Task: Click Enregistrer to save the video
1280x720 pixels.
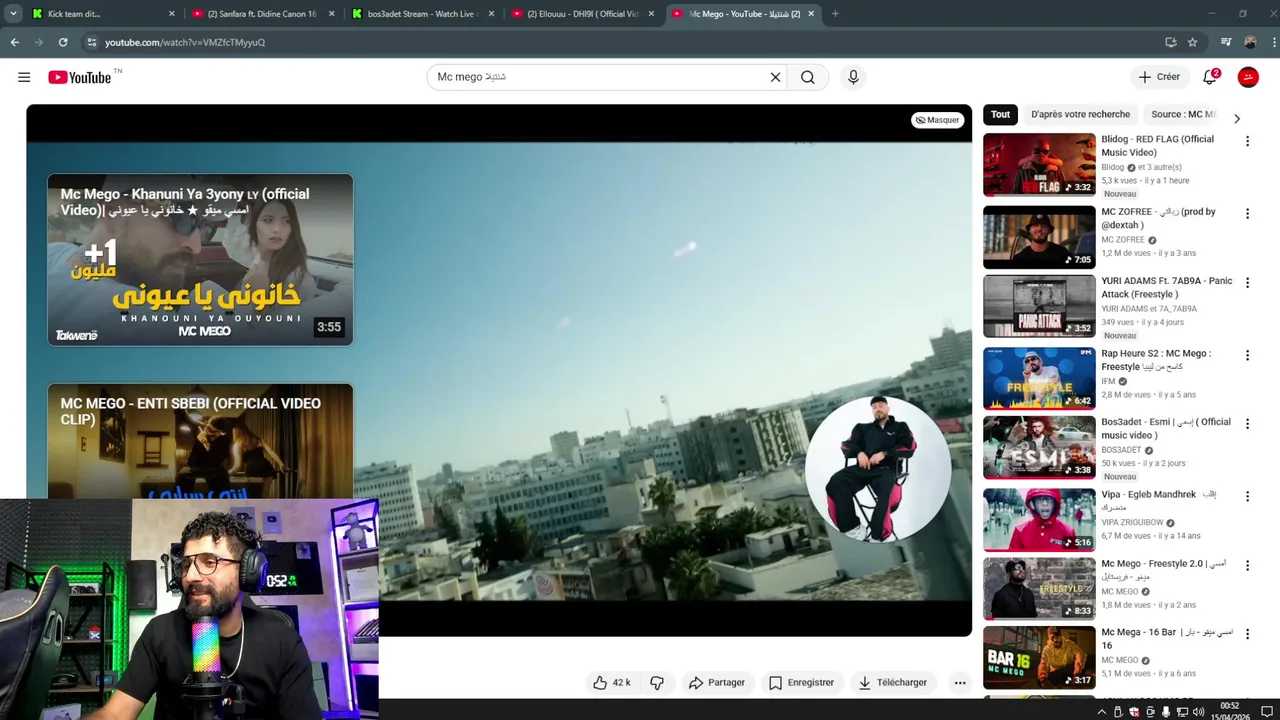Action: (801, 682)
